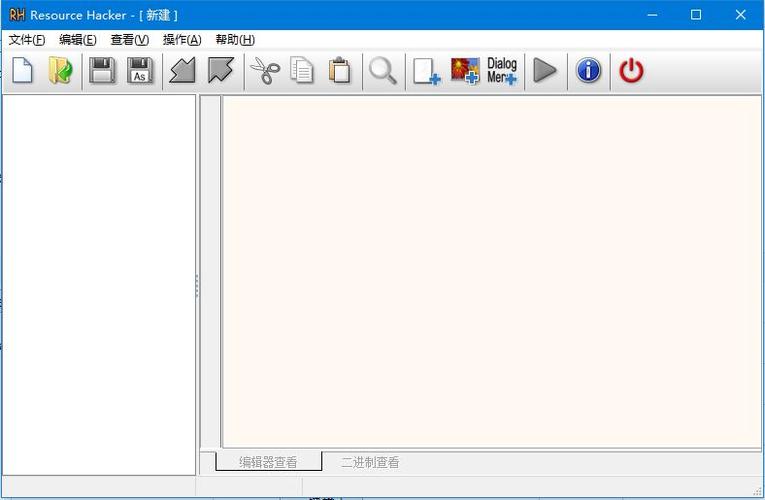Maximize the Resource Hacker window

click(696, 15)
